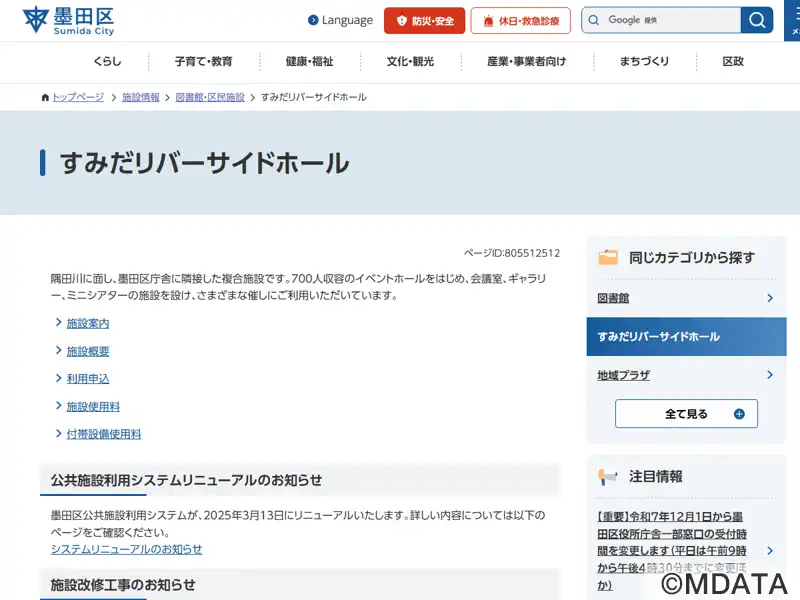This screenshot has height=600, width=800.
Task: Open the 健康・福祉 menu
Action: pos(309,62)
